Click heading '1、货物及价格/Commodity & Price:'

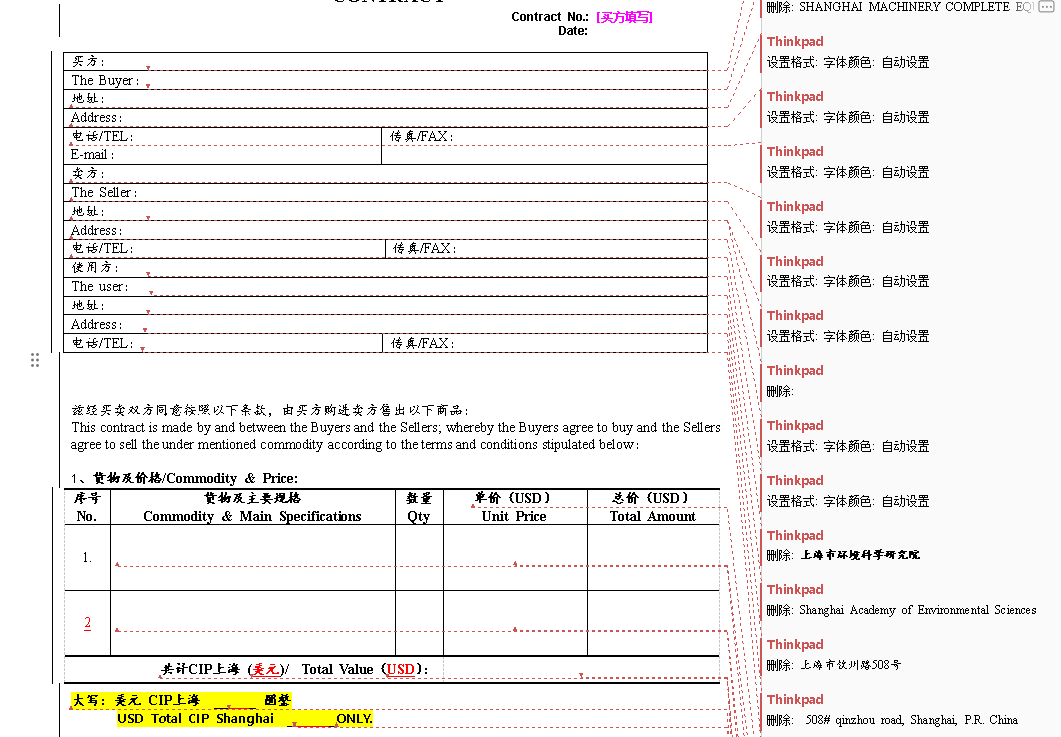pyautogui.click(x=184, y=478)
